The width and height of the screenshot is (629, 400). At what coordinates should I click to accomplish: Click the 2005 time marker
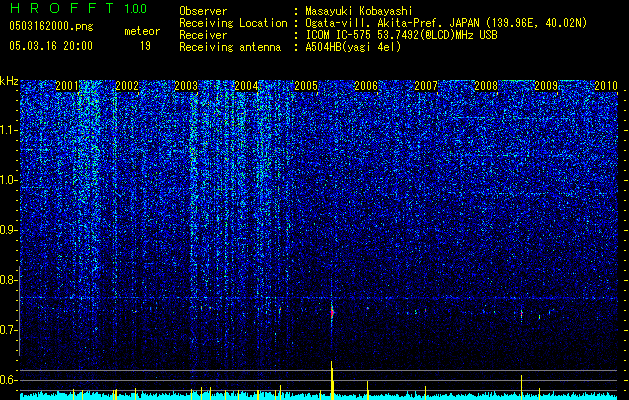click(x=306, y=85)
